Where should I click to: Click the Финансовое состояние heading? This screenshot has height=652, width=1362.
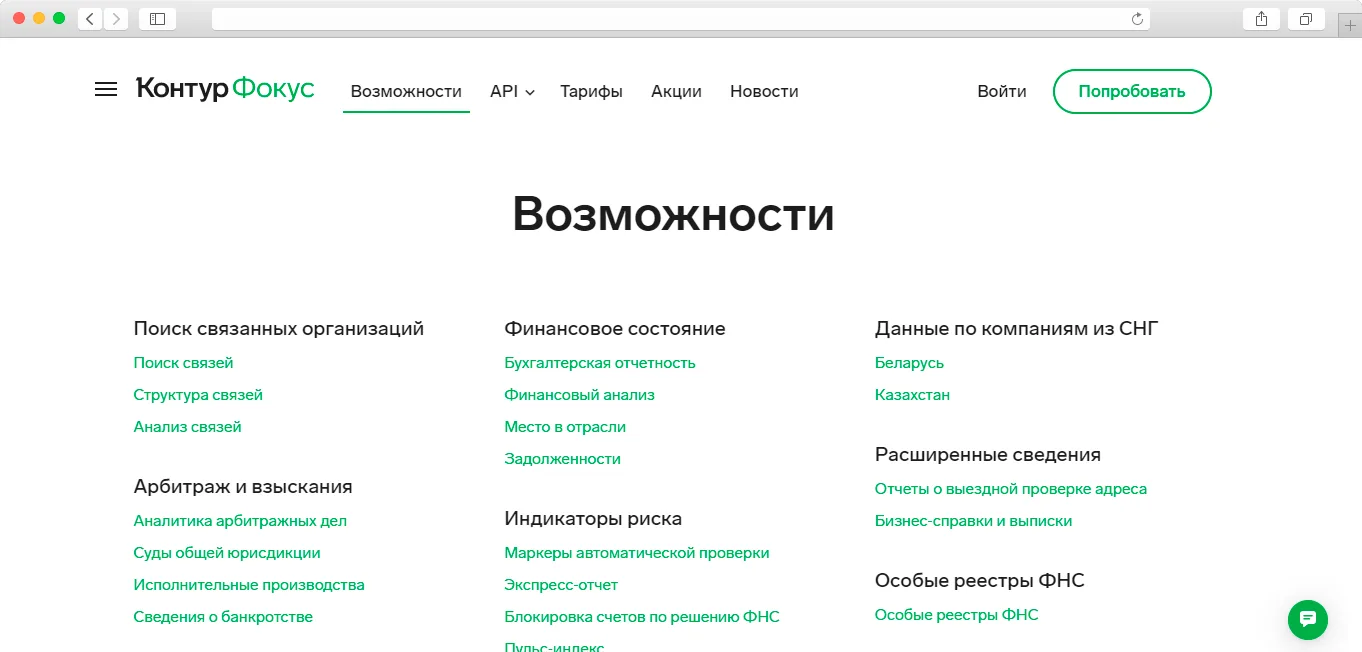(615, 329)
